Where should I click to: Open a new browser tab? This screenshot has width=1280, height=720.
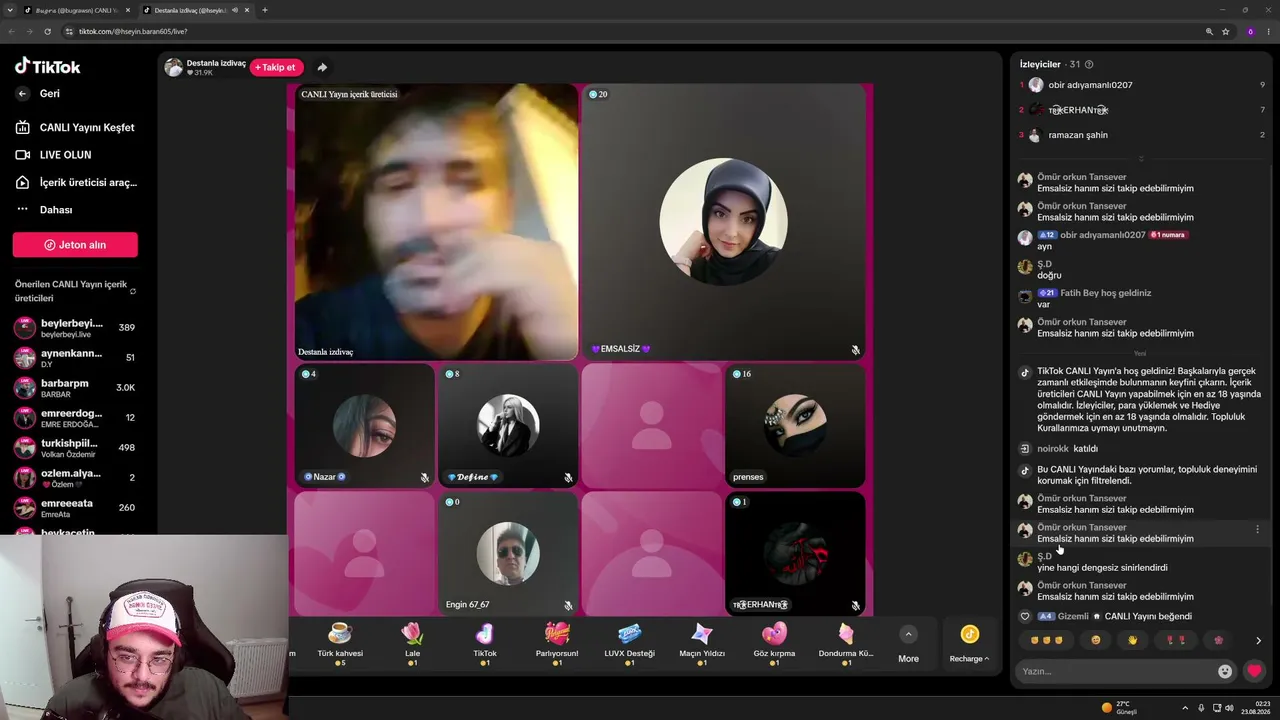pos(265,10)
